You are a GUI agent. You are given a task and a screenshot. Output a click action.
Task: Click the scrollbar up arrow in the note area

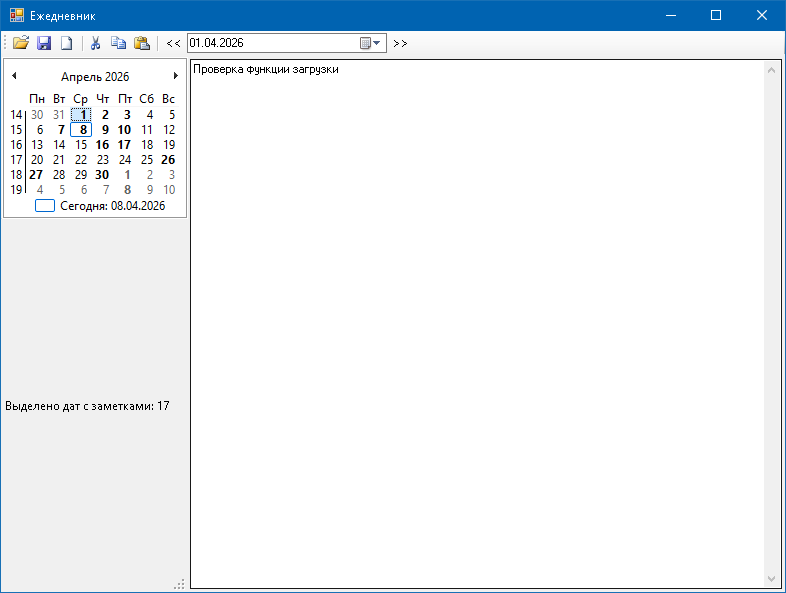[x=771, y=70]
